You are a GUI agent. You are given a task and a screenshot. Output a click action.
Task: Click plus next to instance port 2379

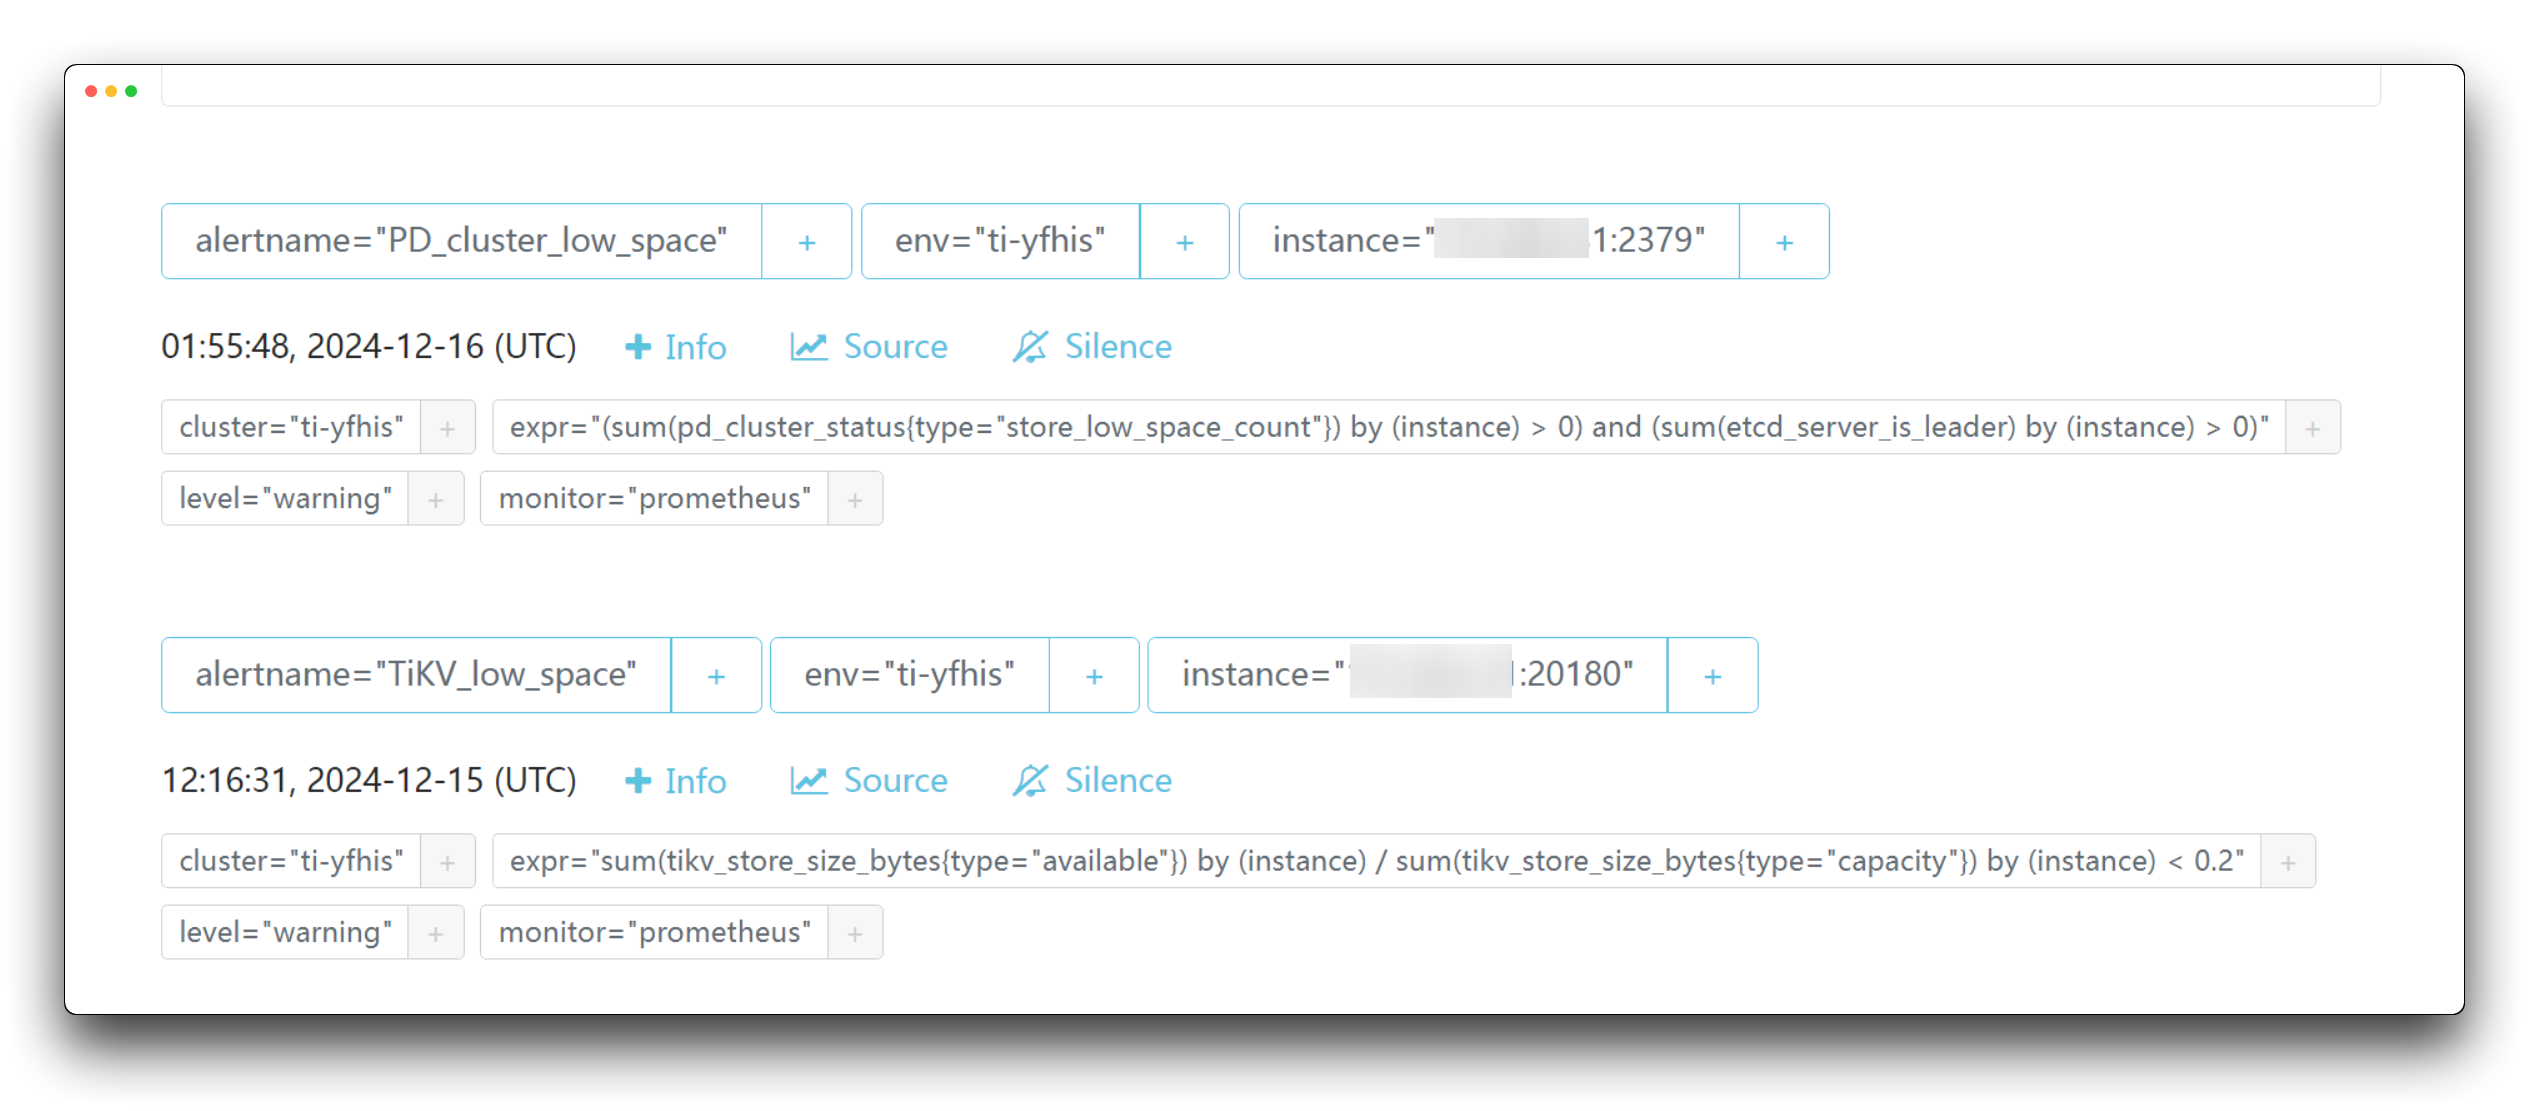pos(1784,242)
